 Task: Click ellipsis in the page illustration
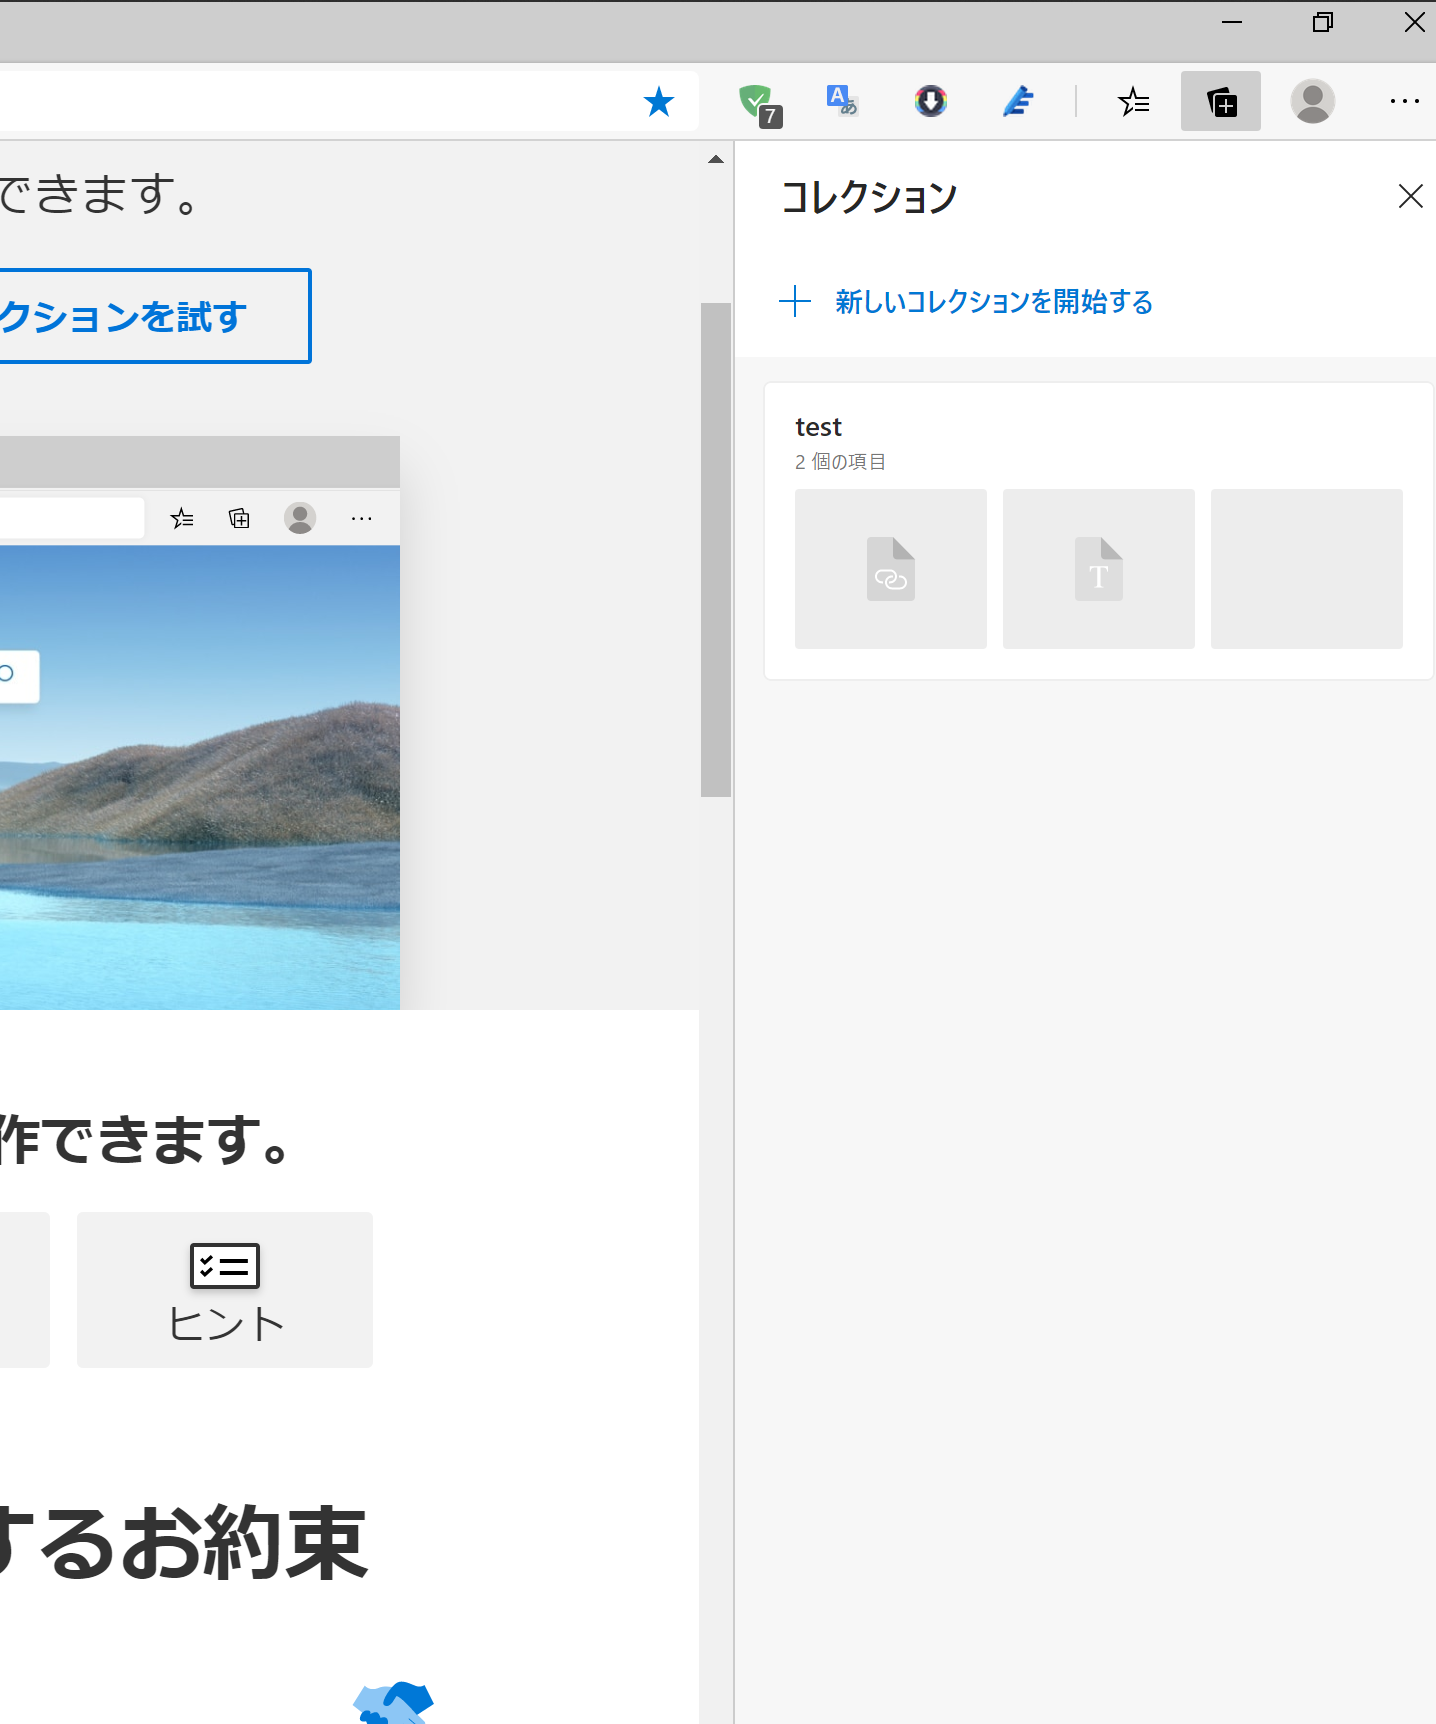(362, 518)
